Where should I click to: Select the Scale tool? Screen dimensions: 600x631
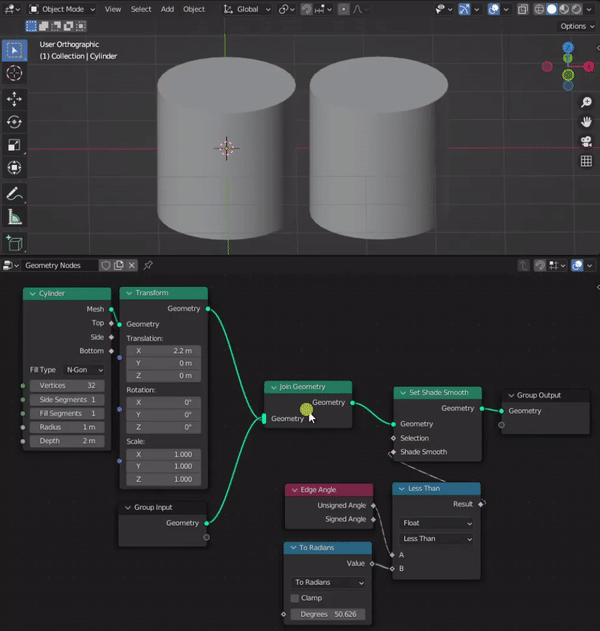click(14, 145)
